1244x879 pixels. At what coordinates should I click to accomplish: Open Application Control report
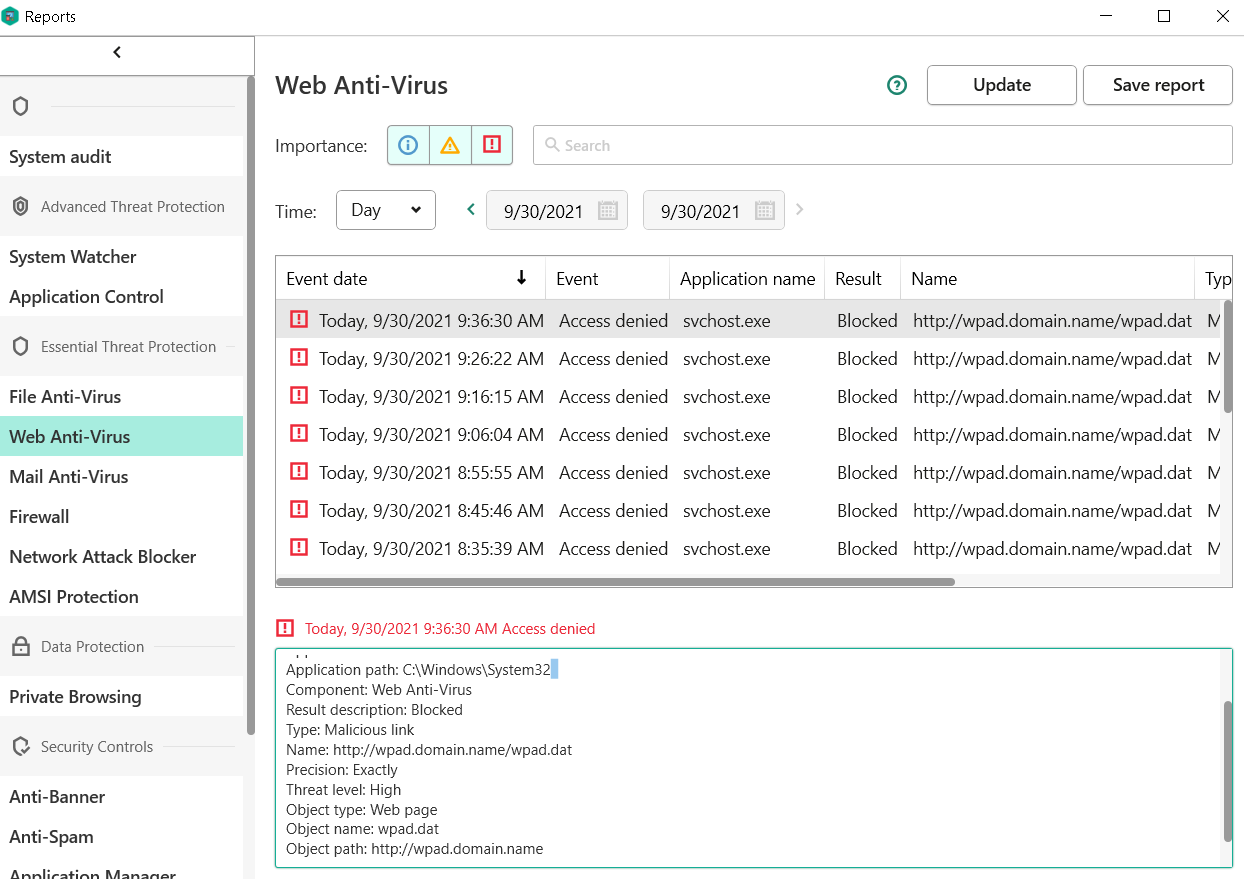coord(121,297)
